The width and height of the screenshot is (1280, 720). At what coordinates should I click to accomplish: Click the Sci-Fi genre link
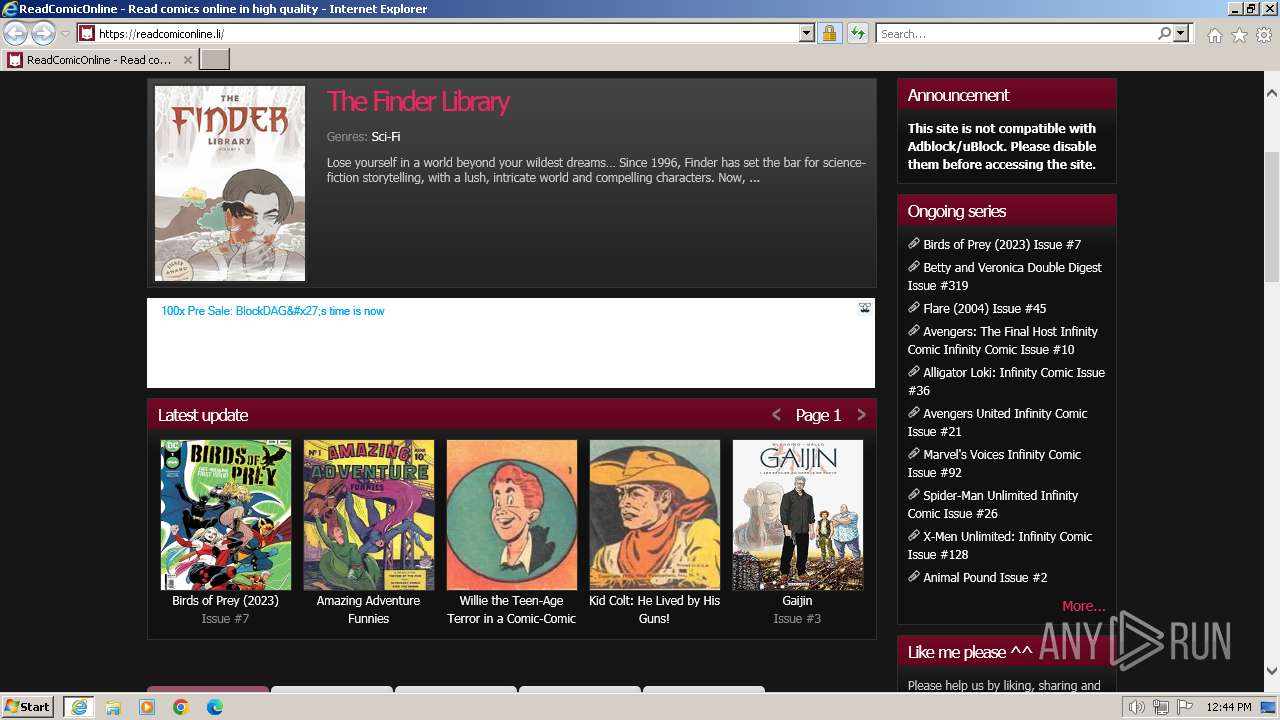pyautogui.click(x=386, y=137)
